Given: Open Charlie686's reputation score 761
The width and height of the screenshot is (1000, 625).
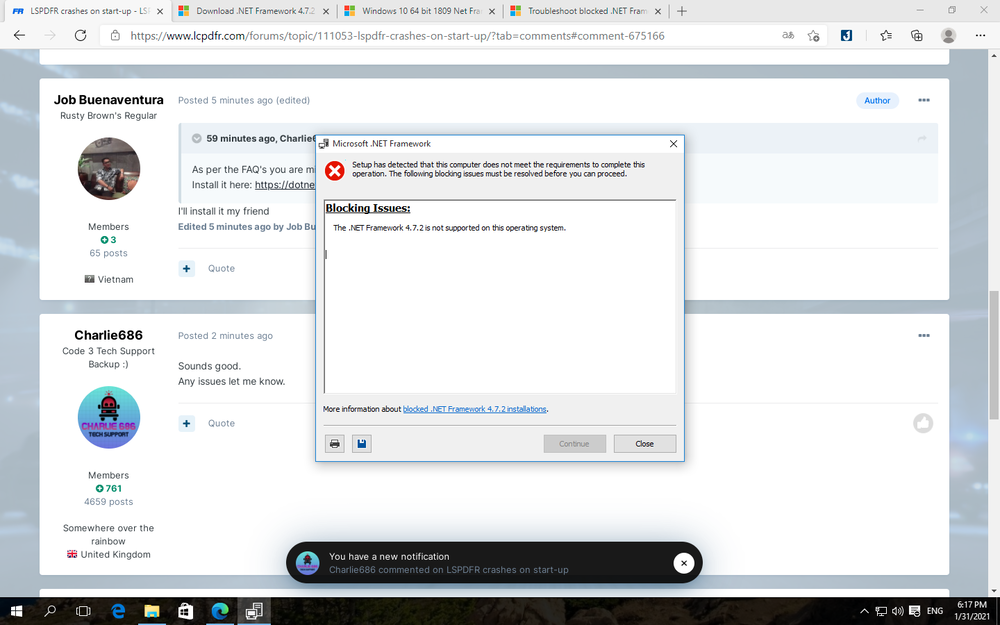Looking at the screenshot, I should click(x=108, y=489).
